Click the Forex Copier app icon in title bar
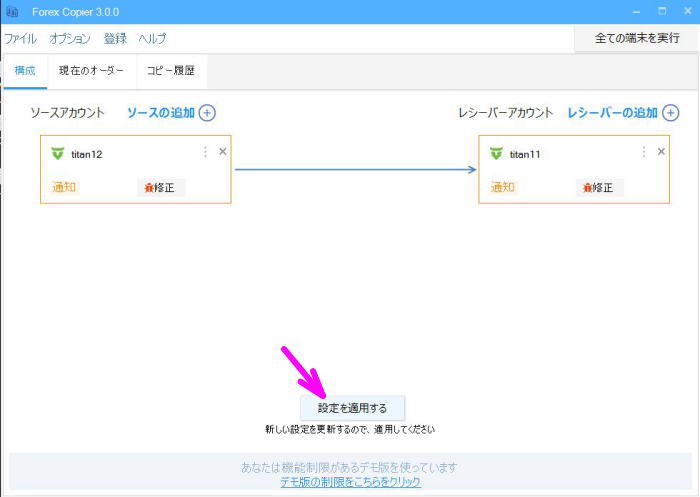Image resolution: width=700 pixels, height=497 pixels. click(12, 12)
